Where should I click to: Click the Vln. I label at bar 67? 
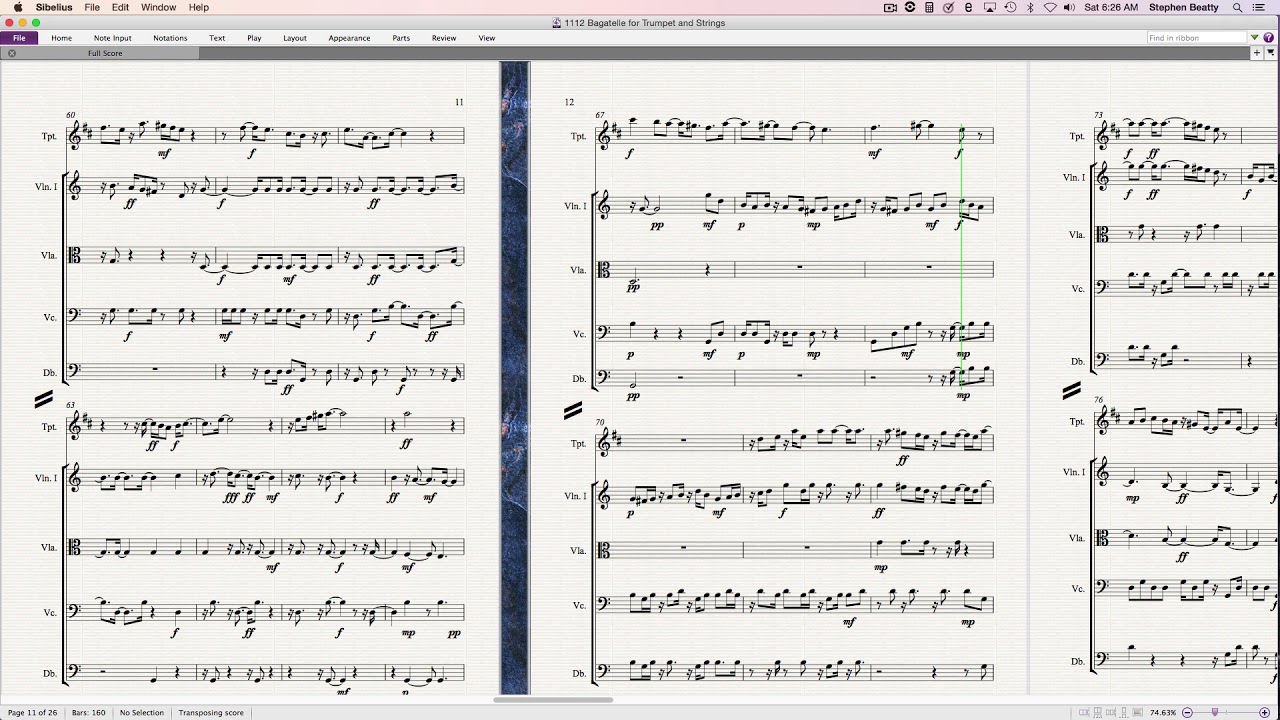pyautogui.click(x=575, y=206)
